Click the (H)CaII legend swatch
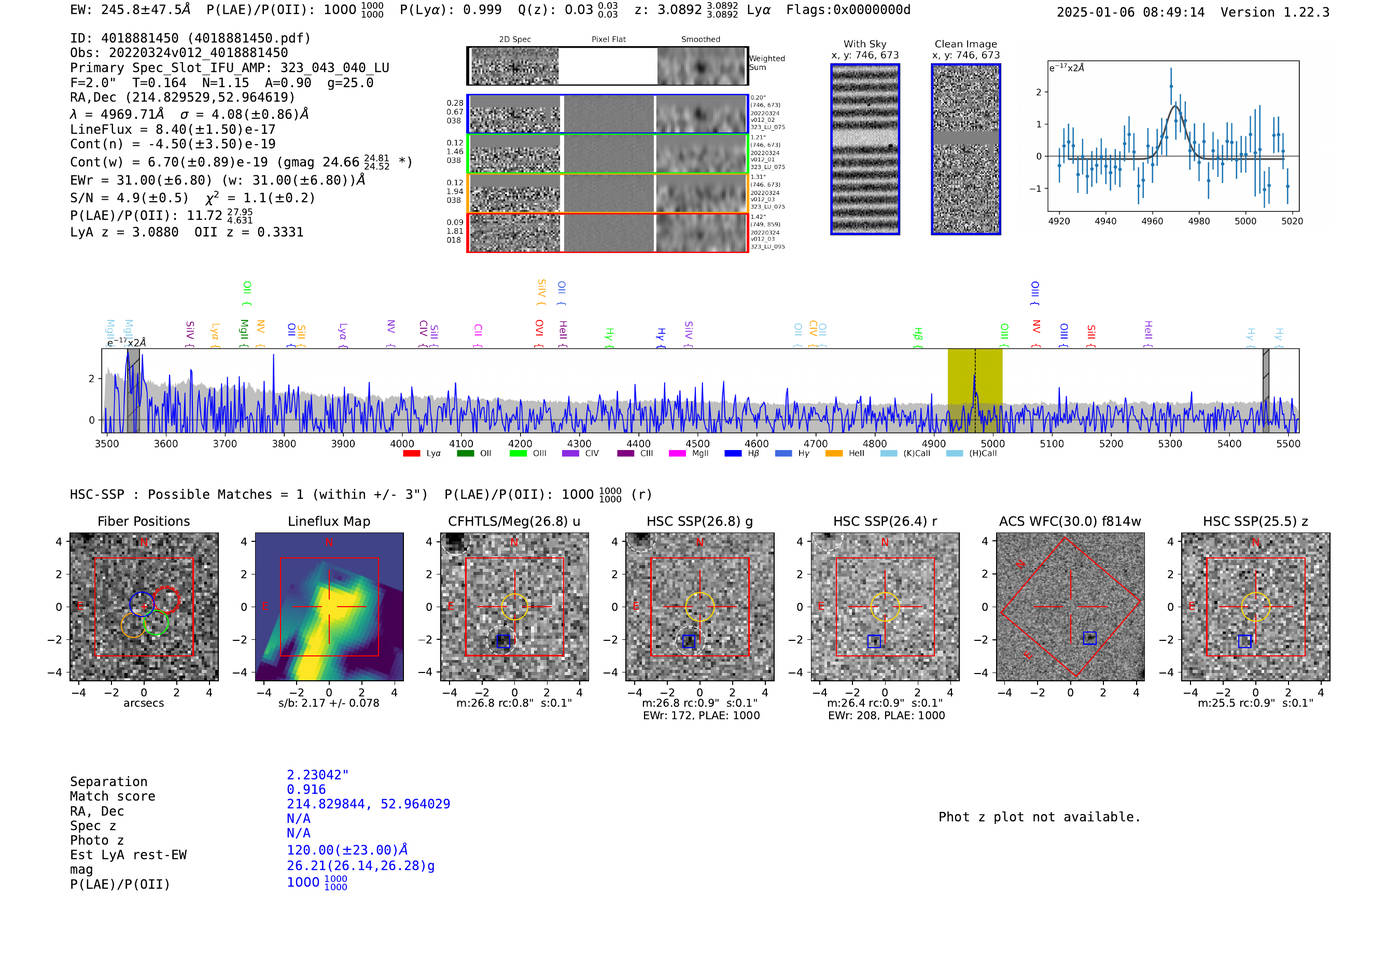Viewport: 1400px width, 953px height. [x=954, y=454]
